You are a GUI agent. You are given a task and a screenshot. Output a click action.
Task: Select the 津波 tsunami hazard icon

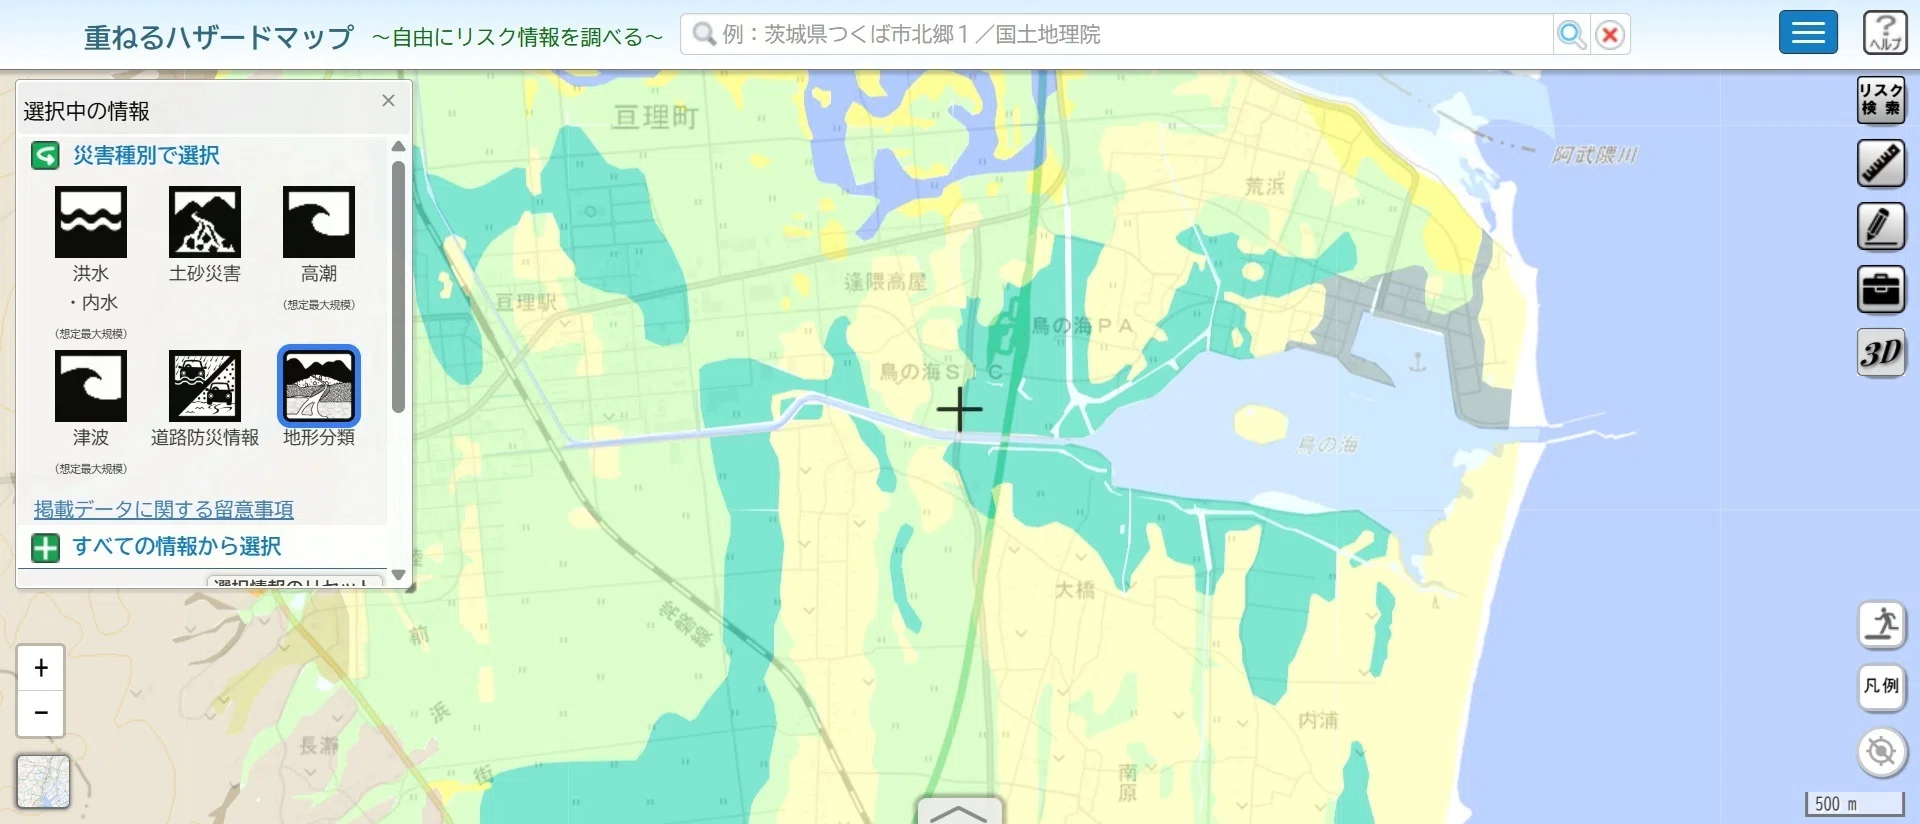pyautogui.click(x=91, y=386)
